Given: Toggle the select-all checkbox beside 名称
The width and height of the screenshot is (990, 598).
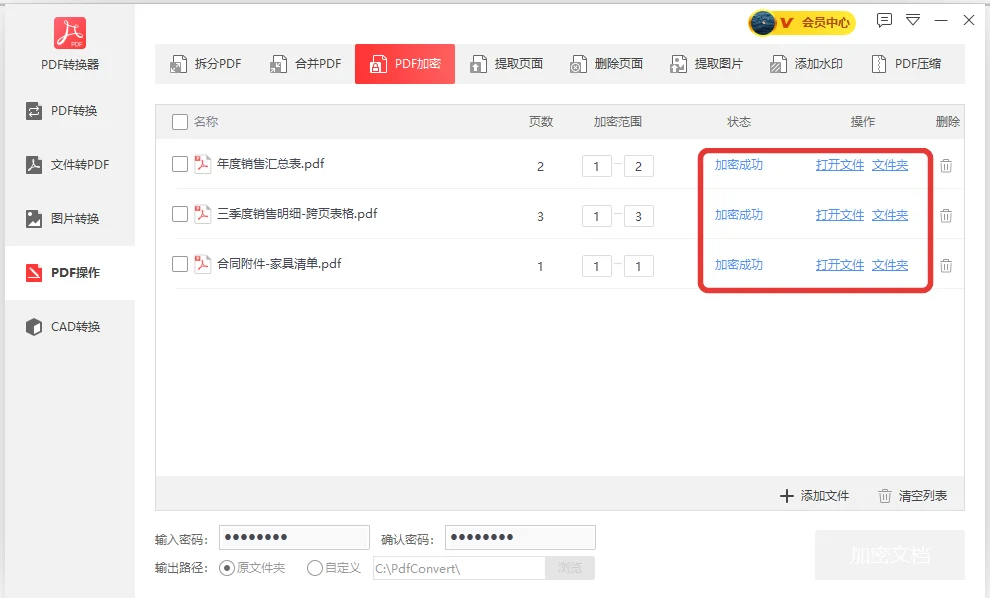Looking at the screenshot, I should point(180,122).
